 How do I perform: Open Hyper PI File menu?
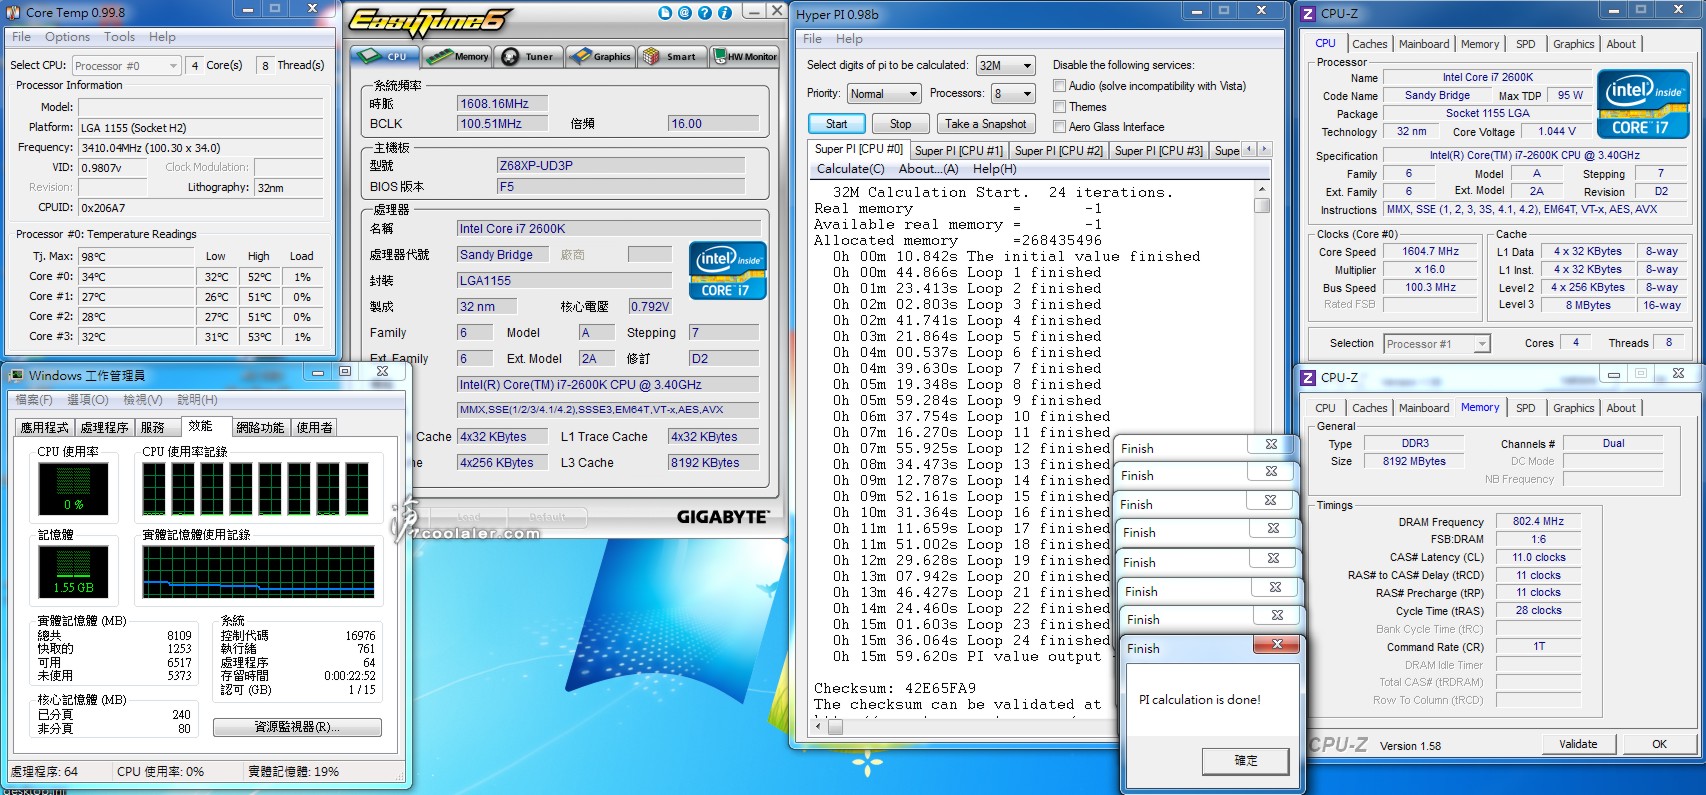pyautogui.click(x=813, y=39)
